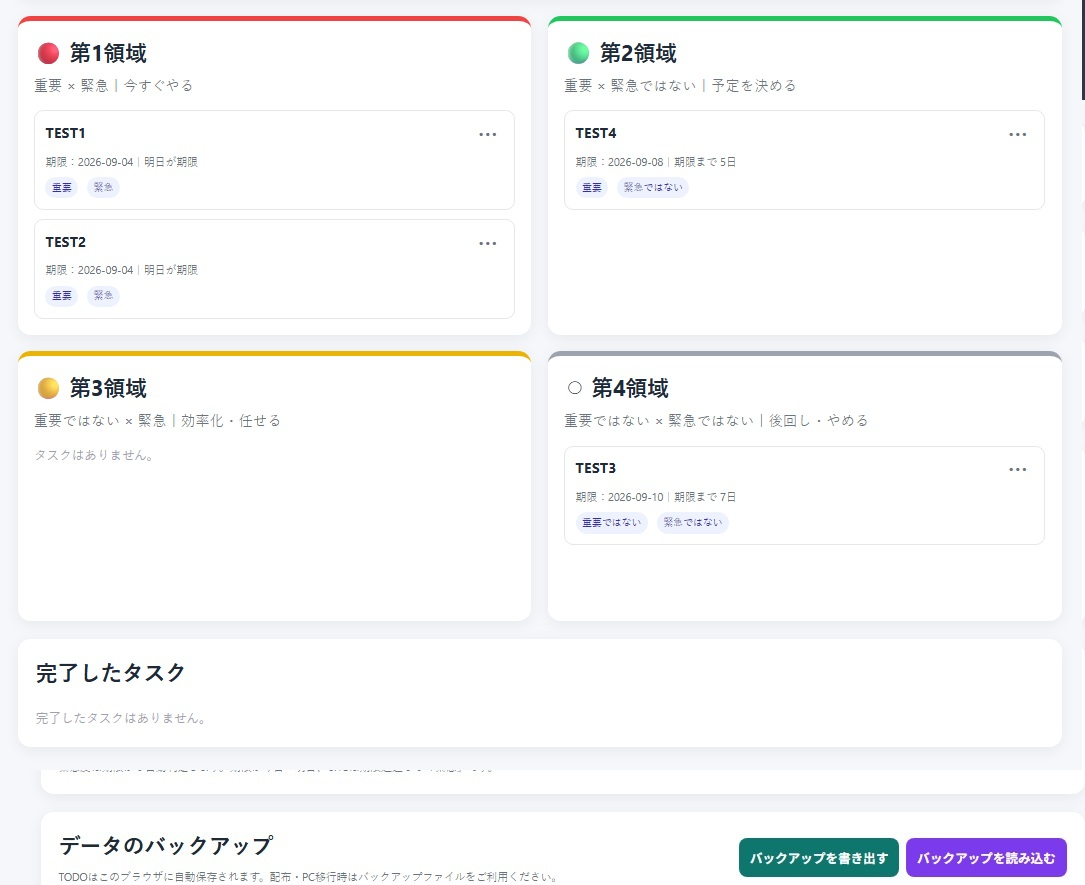Viewport: 1085px width, 885px height.
Task: Click TEST1 deadline text 2026-09-04
Action: click(105, 162)
